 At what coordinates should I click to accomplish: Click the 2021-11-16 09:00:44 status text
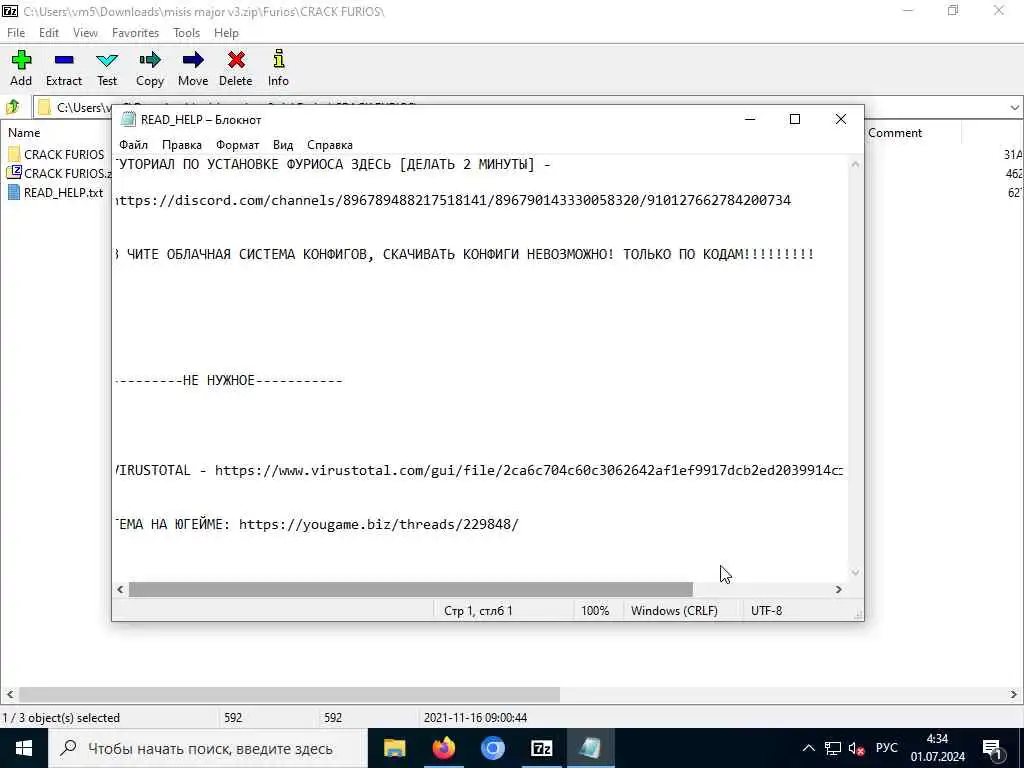click(x=475, y=718)
